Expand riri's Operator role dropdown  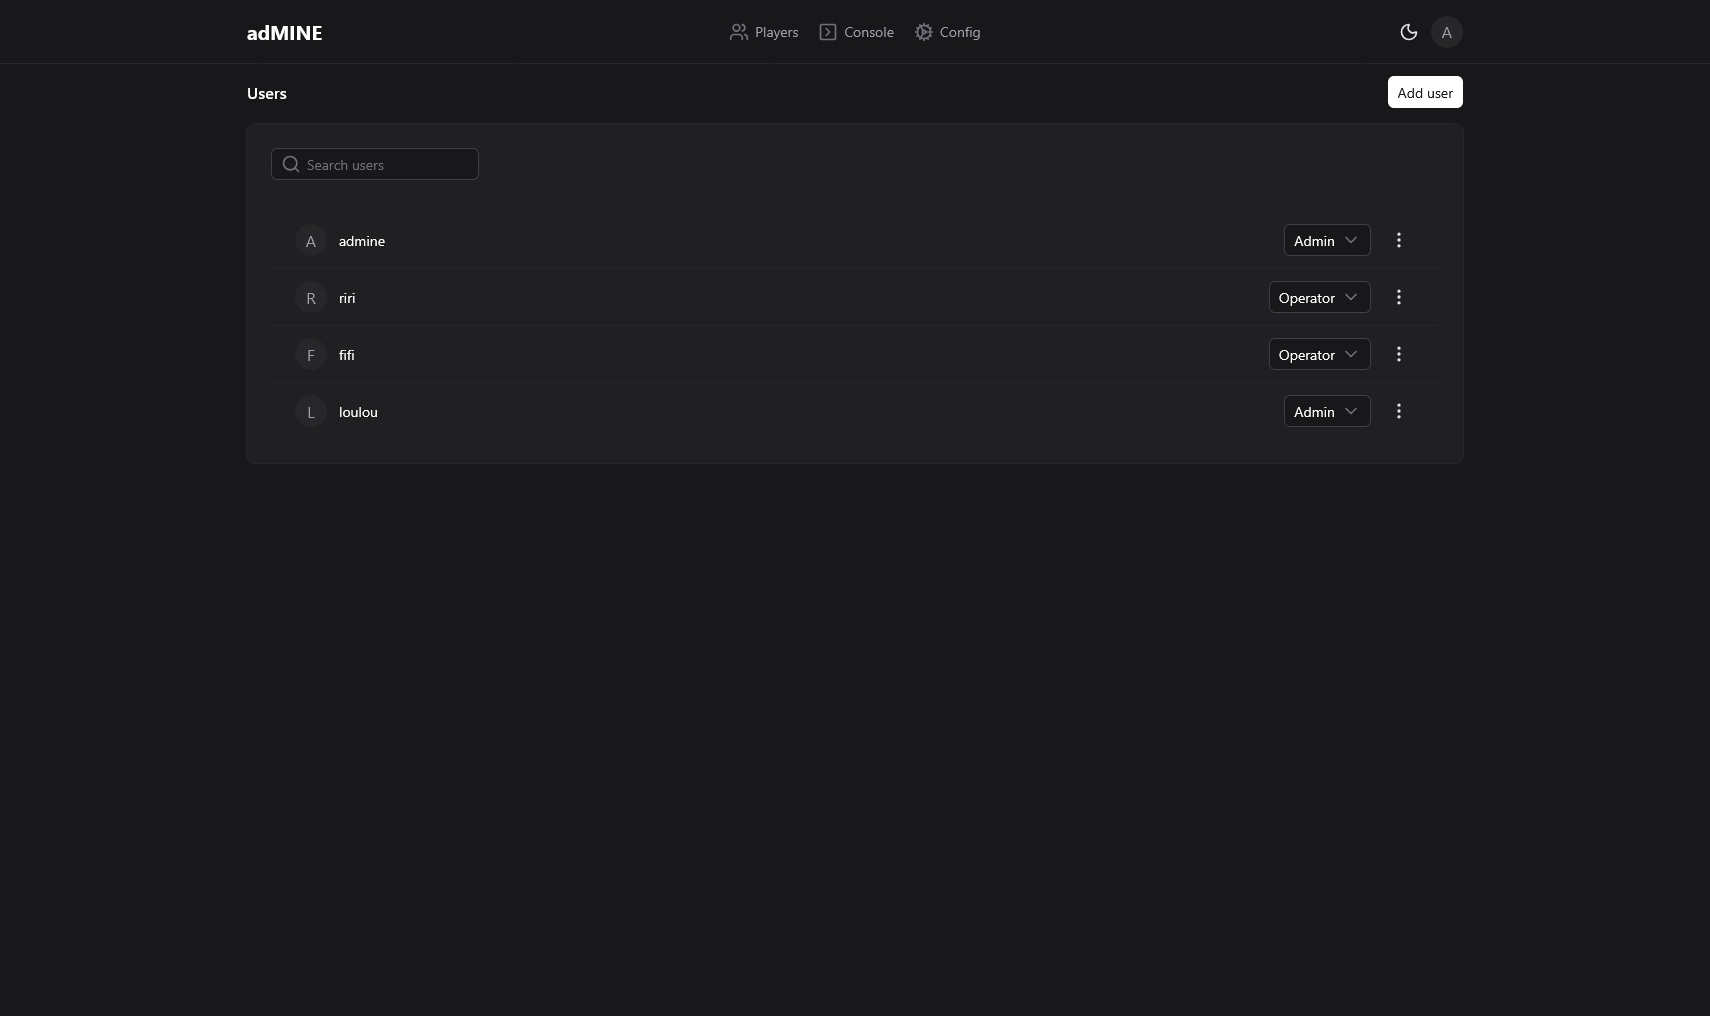1318,297
